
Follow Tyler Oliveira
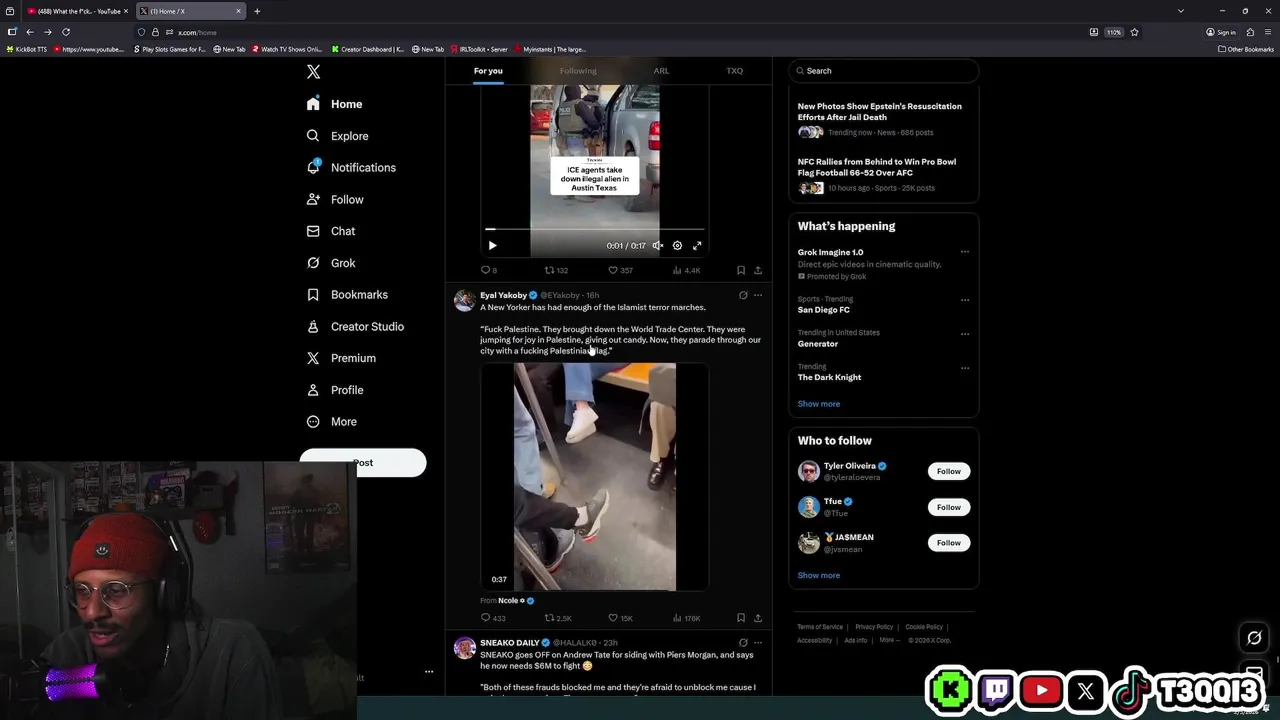click(948, 471)
